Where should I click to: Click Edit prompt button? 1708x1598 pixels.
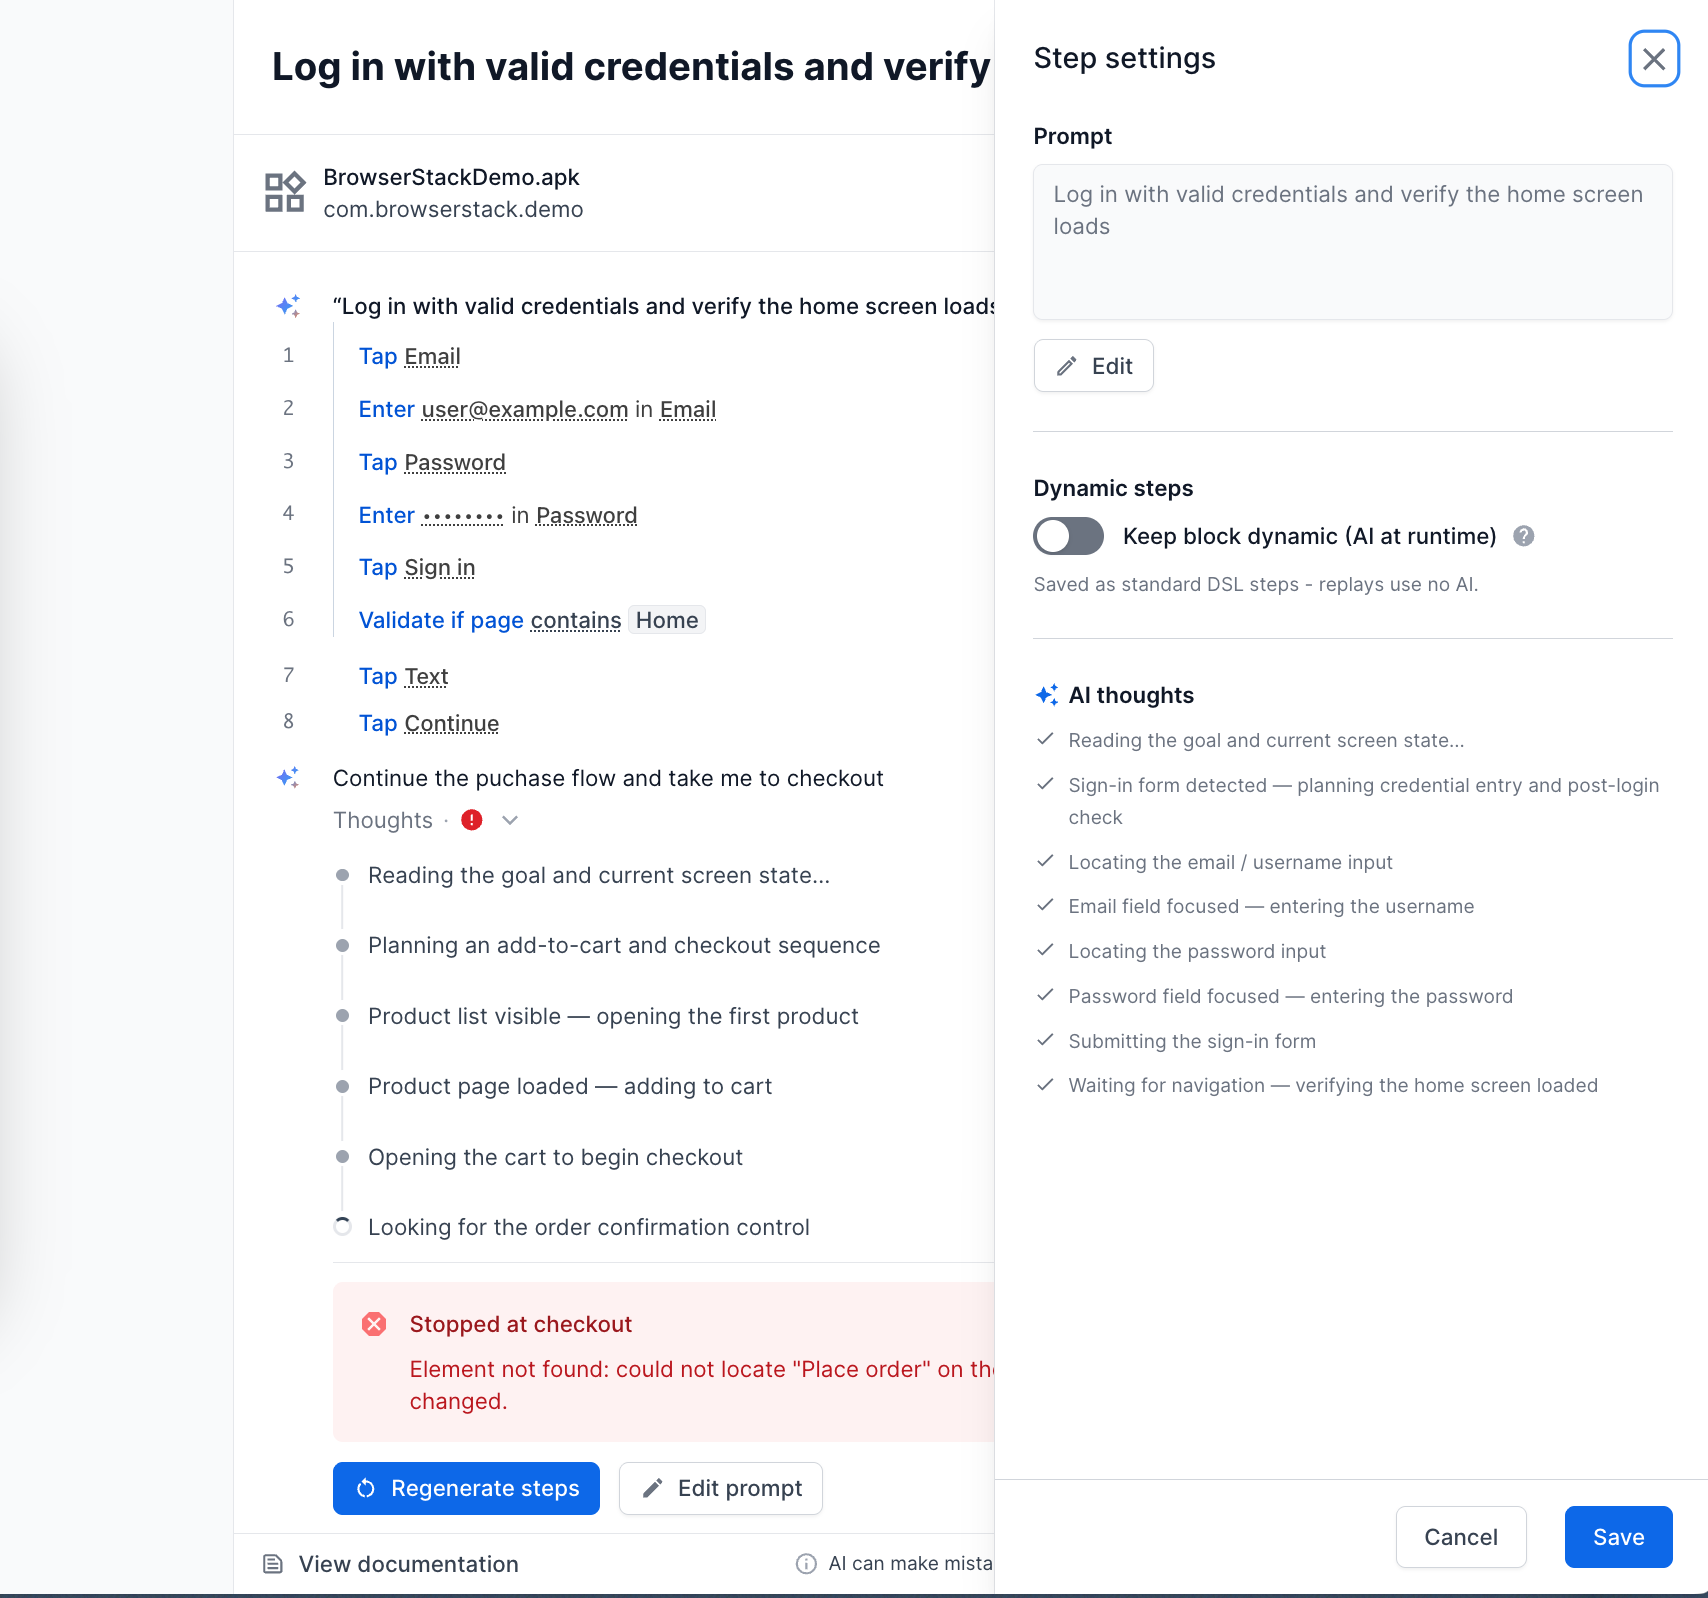click(721, 1488)
